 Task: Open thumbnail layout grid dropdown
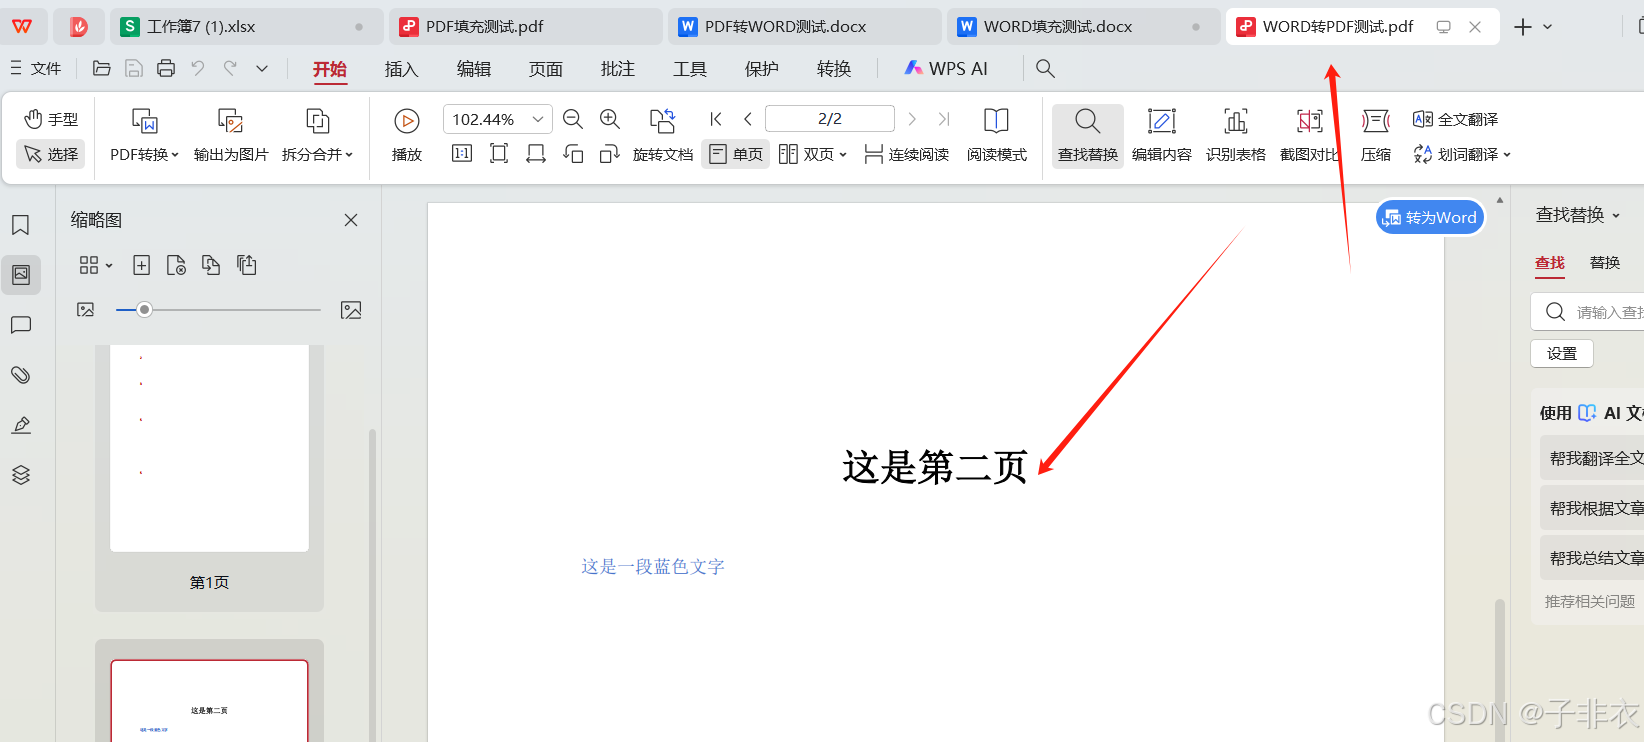coord(96,265)
